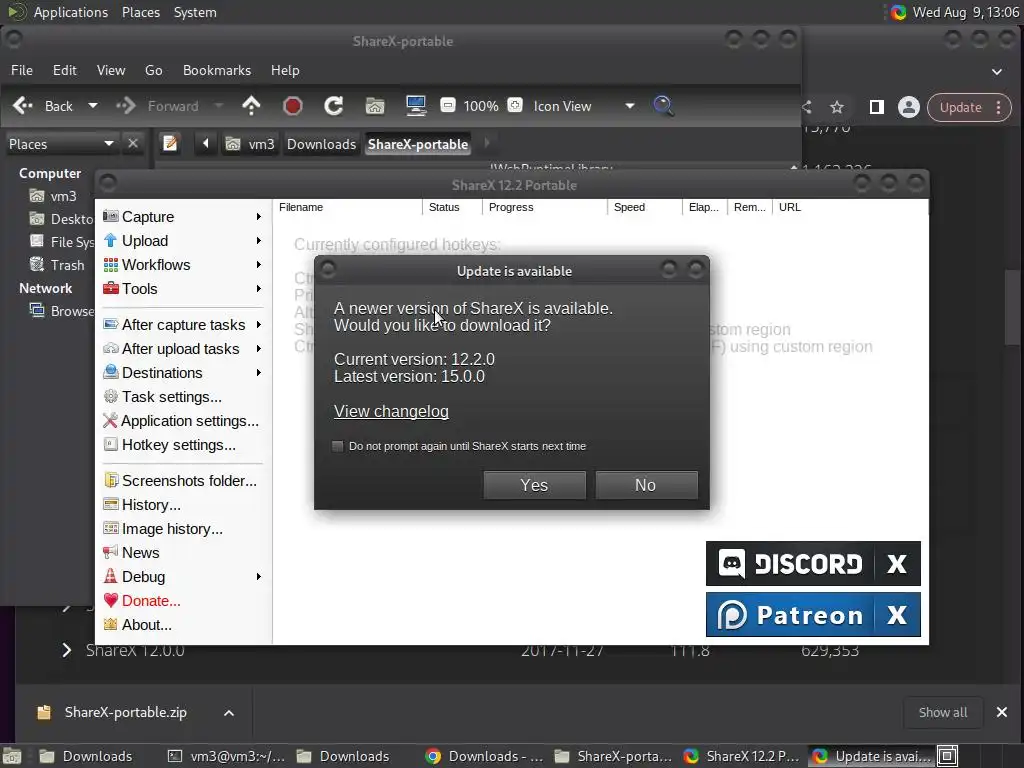The width and height of the screenshot is (1024, 768).
Task: Click the Reload icon in file manager
Action: (x=334, y=106)
